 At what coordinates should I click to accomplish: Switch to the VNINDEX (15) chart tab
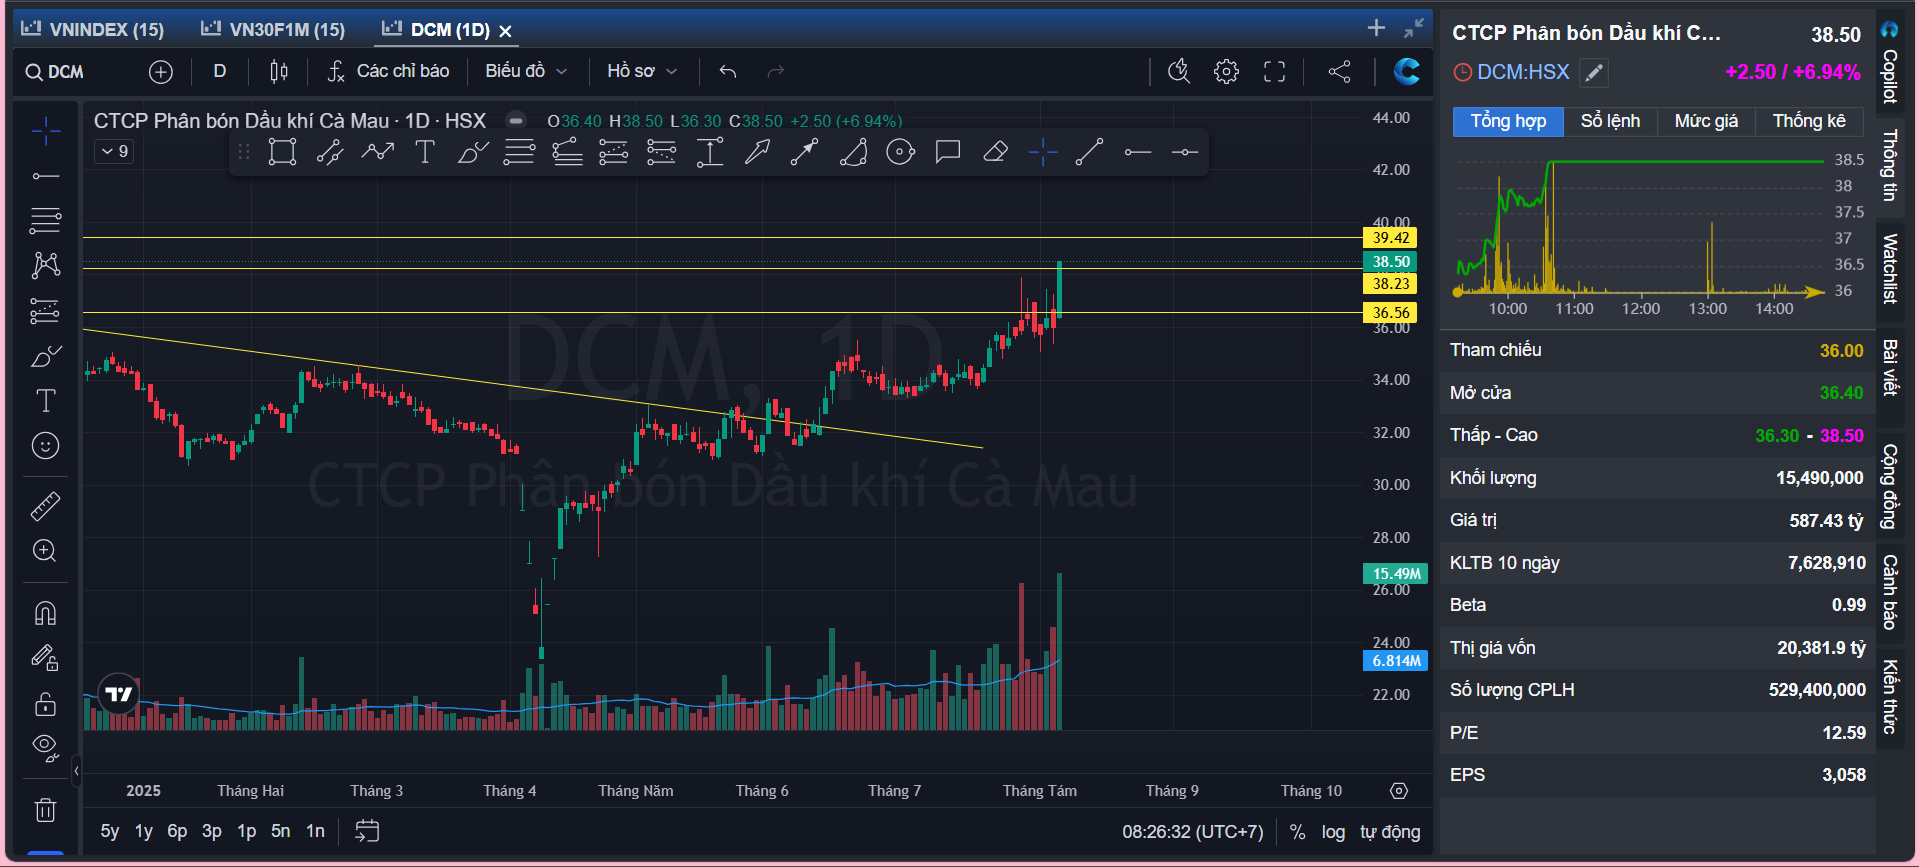[x=92, y=30]
